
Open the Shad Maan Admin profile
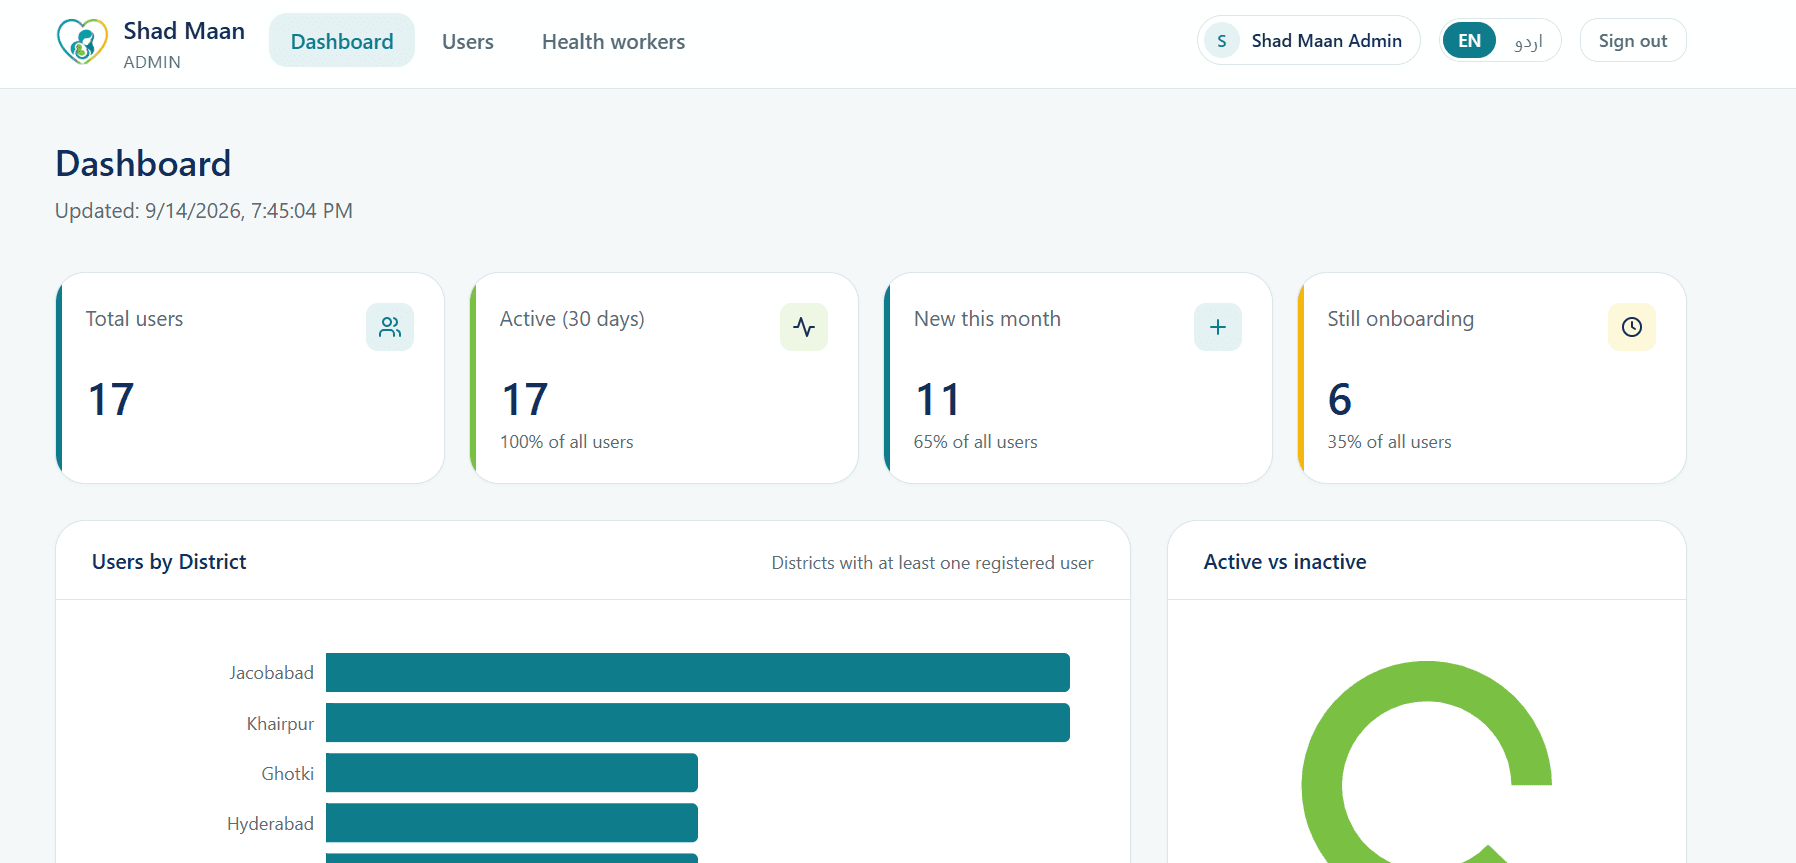pyautogui.click(x=1309, y=41)
